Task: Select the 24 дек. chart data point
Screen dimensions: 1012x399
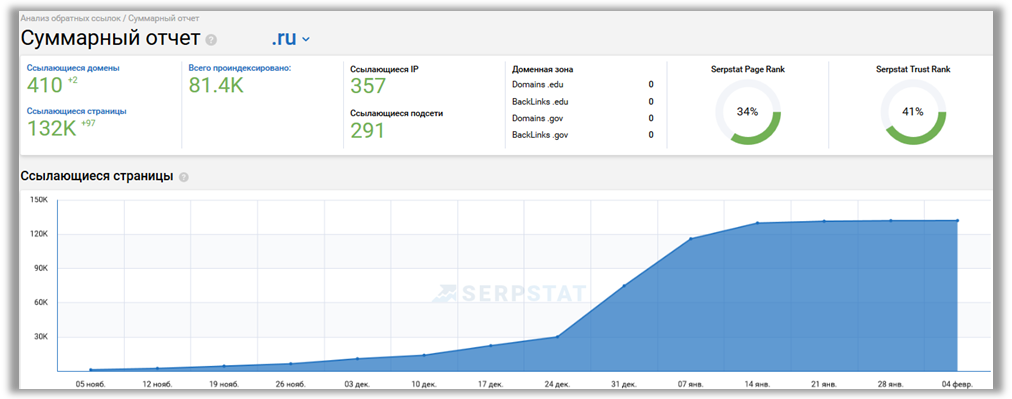Action: [x=557, y=336]
